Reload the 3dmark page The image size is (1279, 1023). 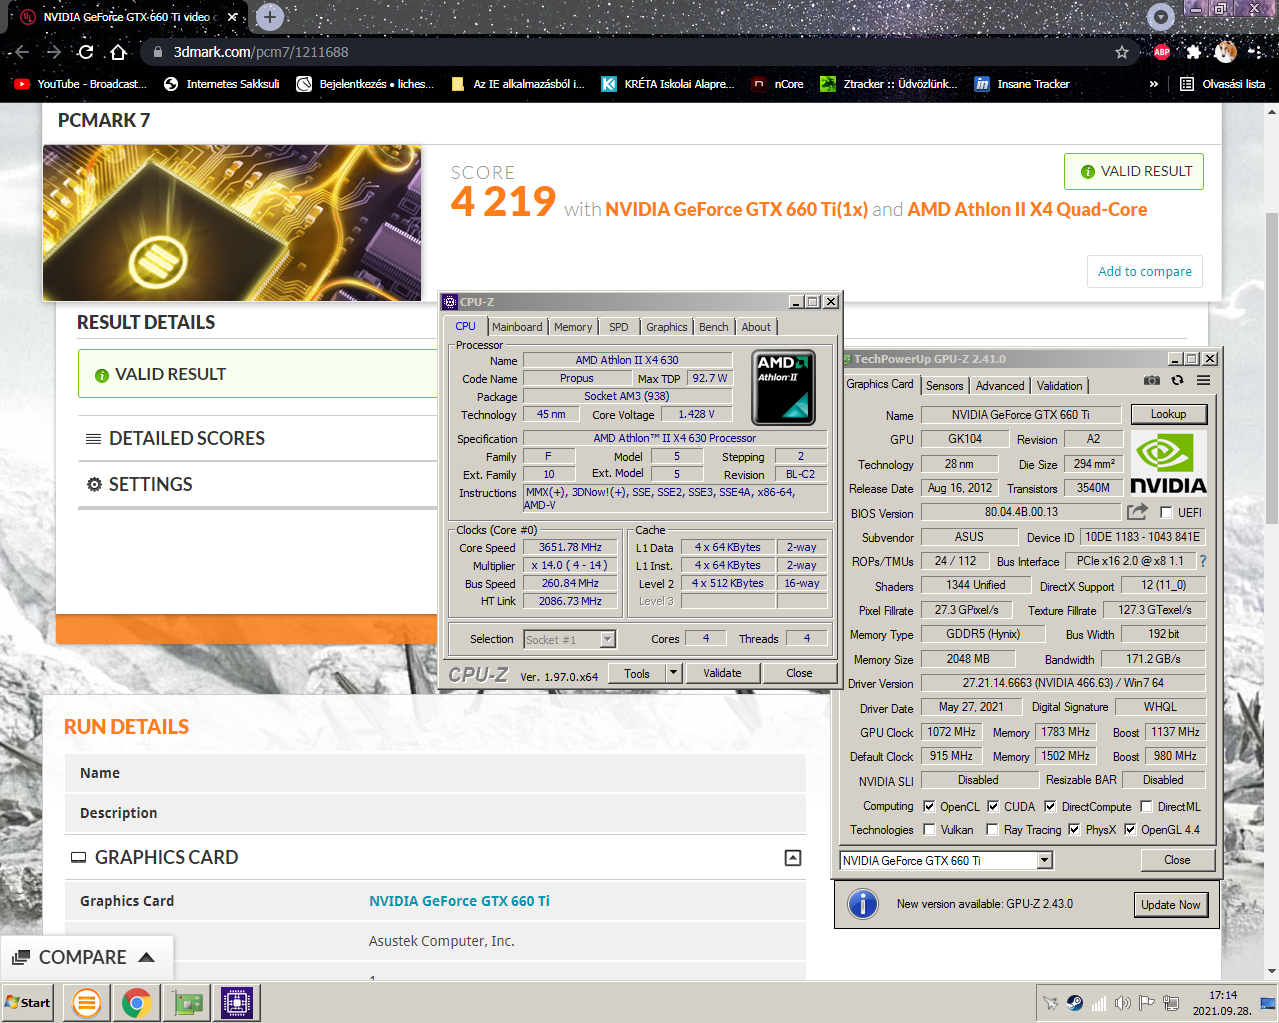pos(86,52)
